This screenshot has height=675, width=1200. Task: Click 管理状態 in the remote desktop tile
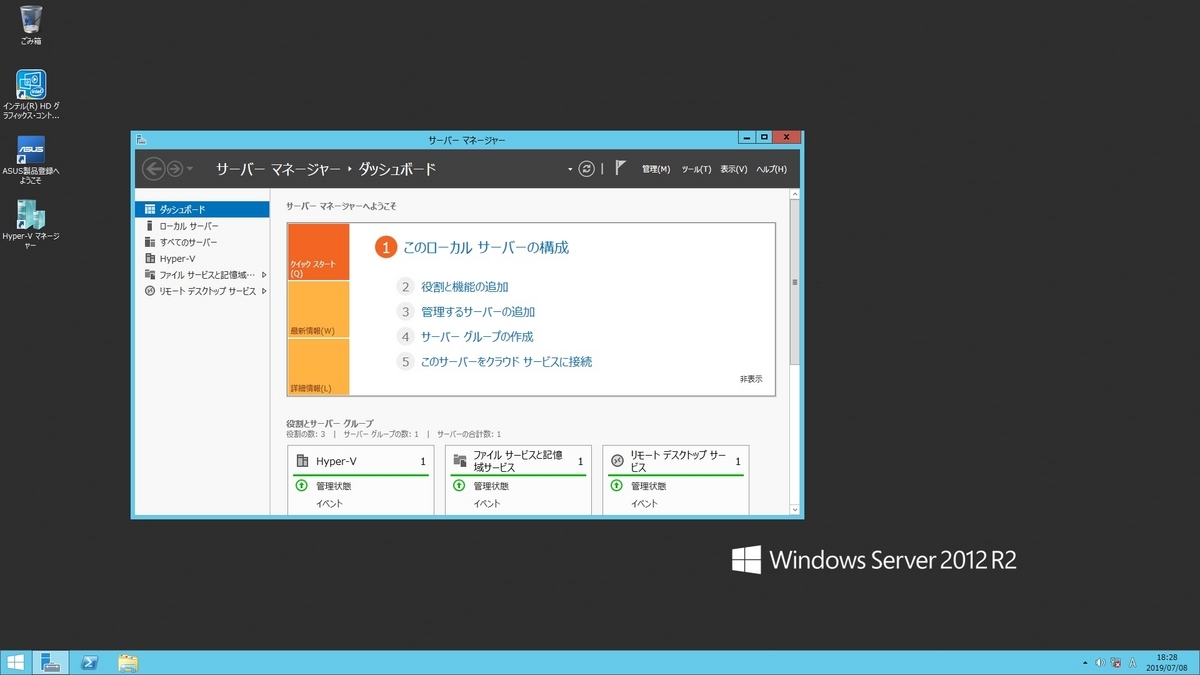pyautogui.click(x=648, y=486)
